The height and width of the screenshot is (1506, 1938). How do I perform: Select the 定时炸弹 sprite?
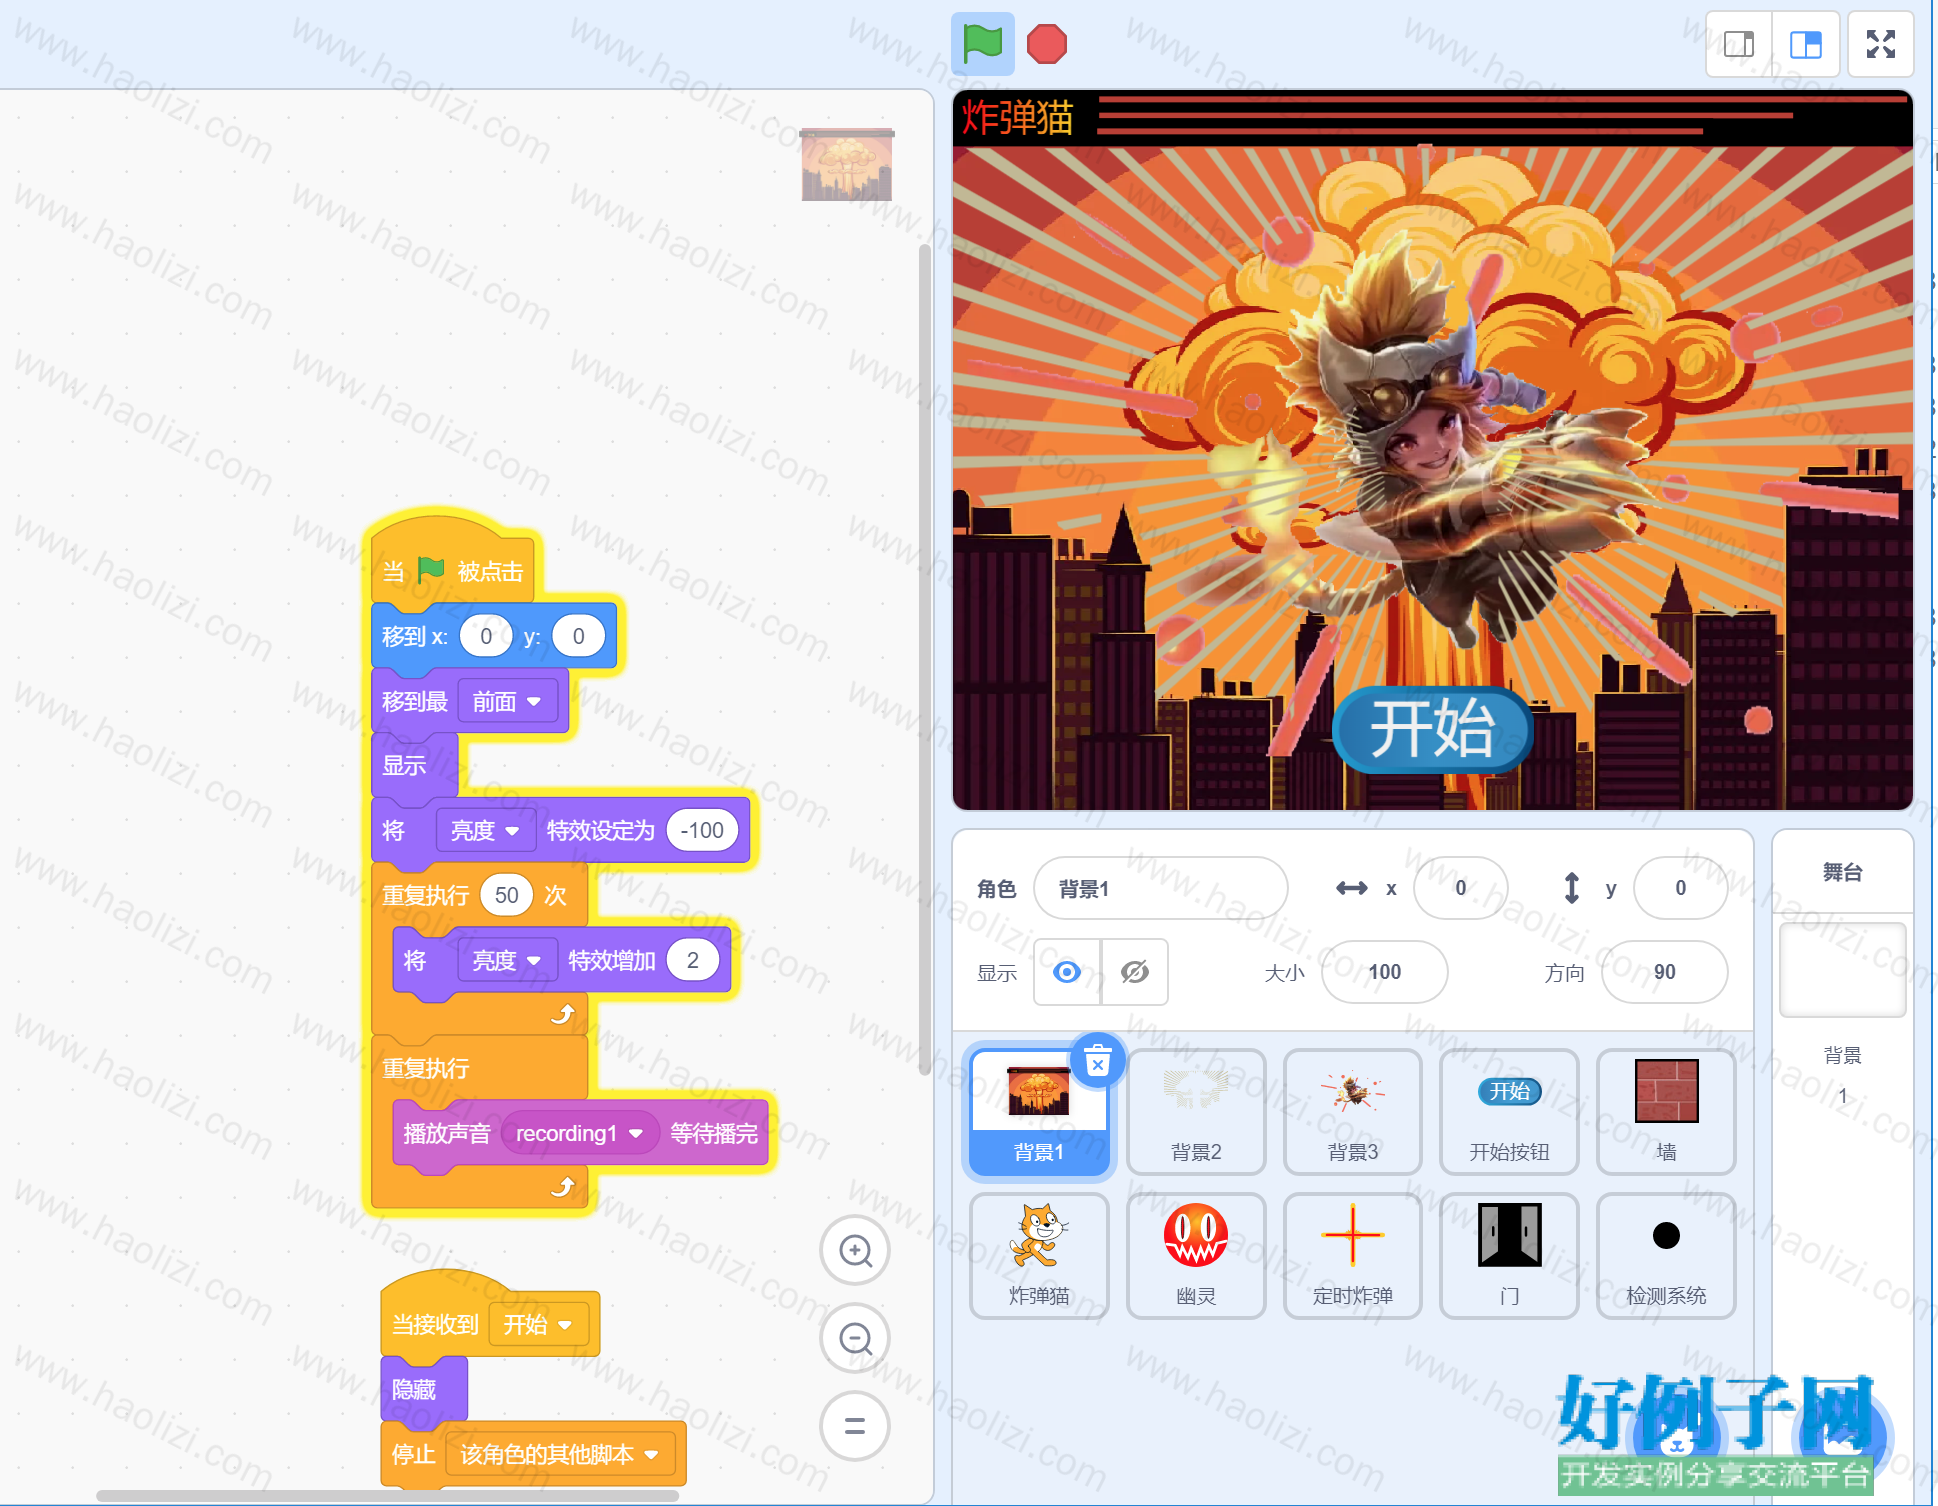pyautogui.click(x=1353, y=1256)
